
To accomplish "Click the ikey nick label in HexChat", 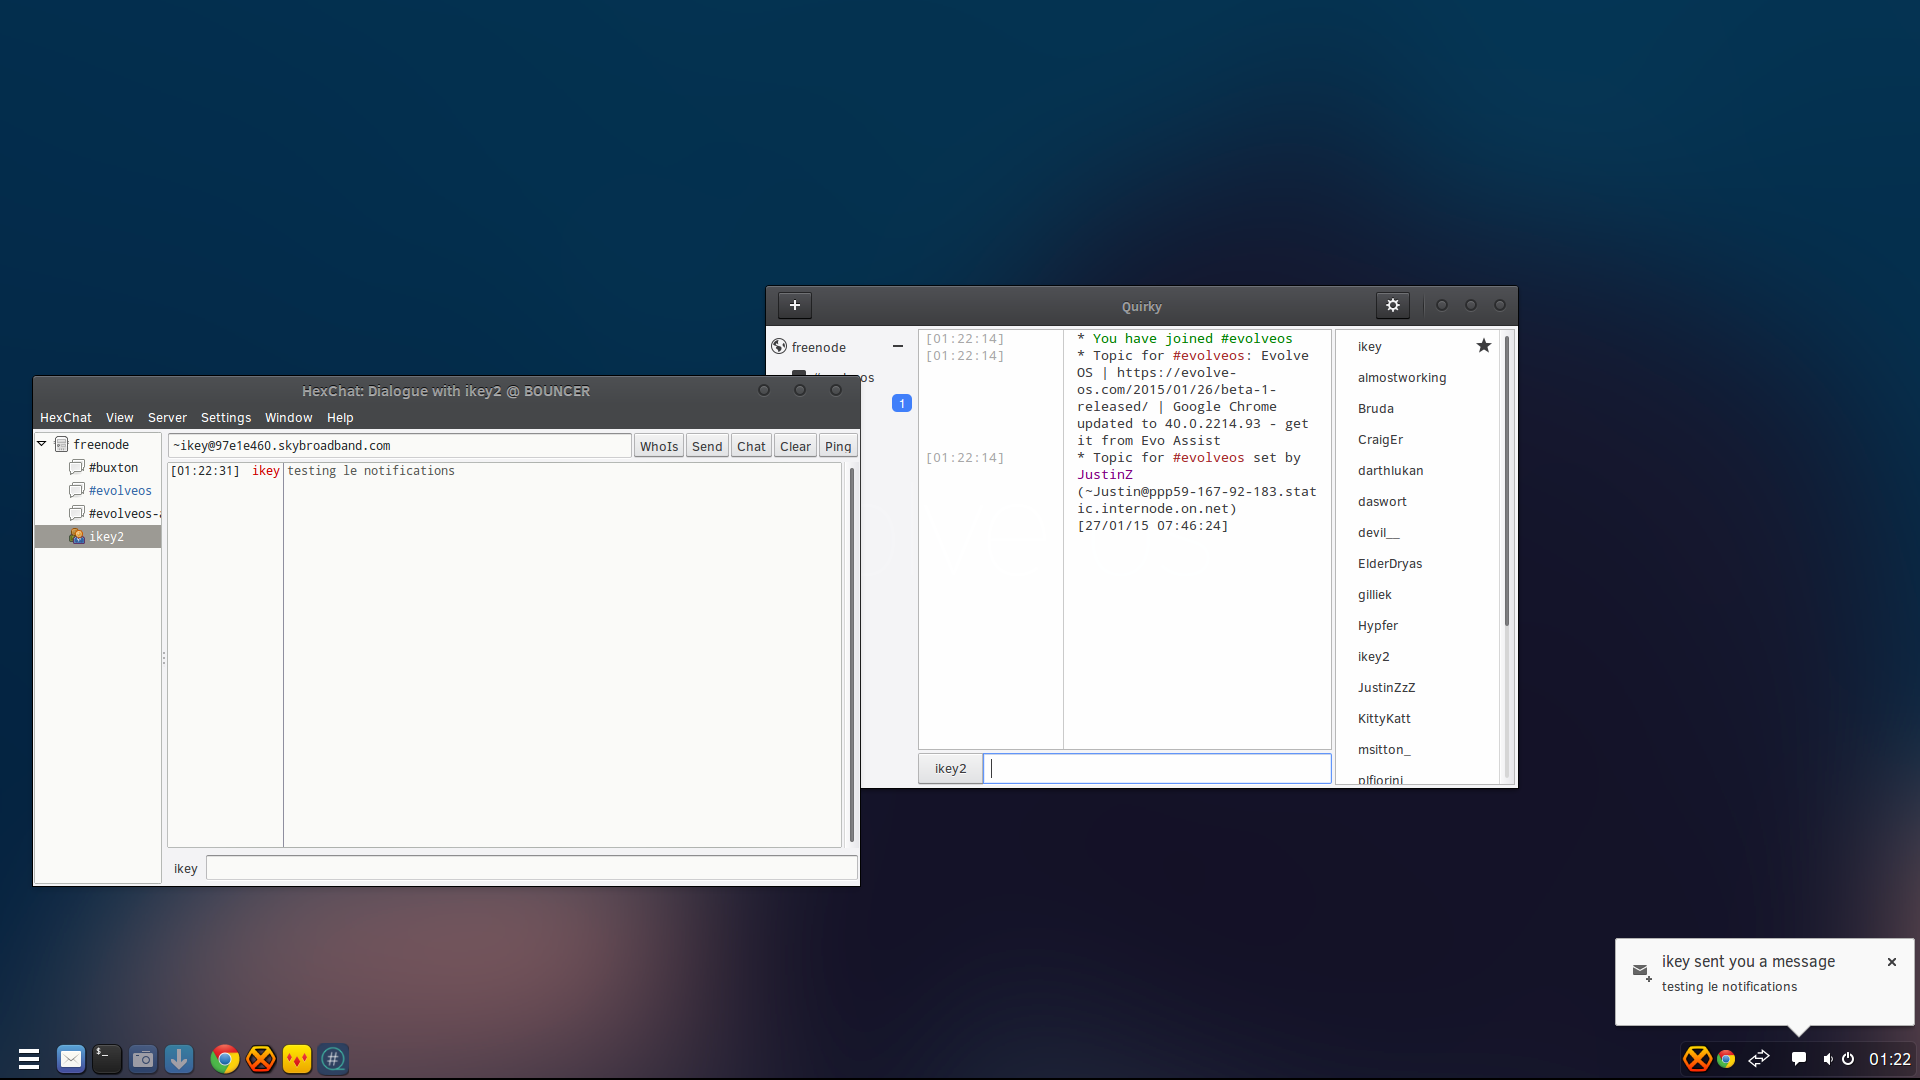I will click(x=186, y=868).
